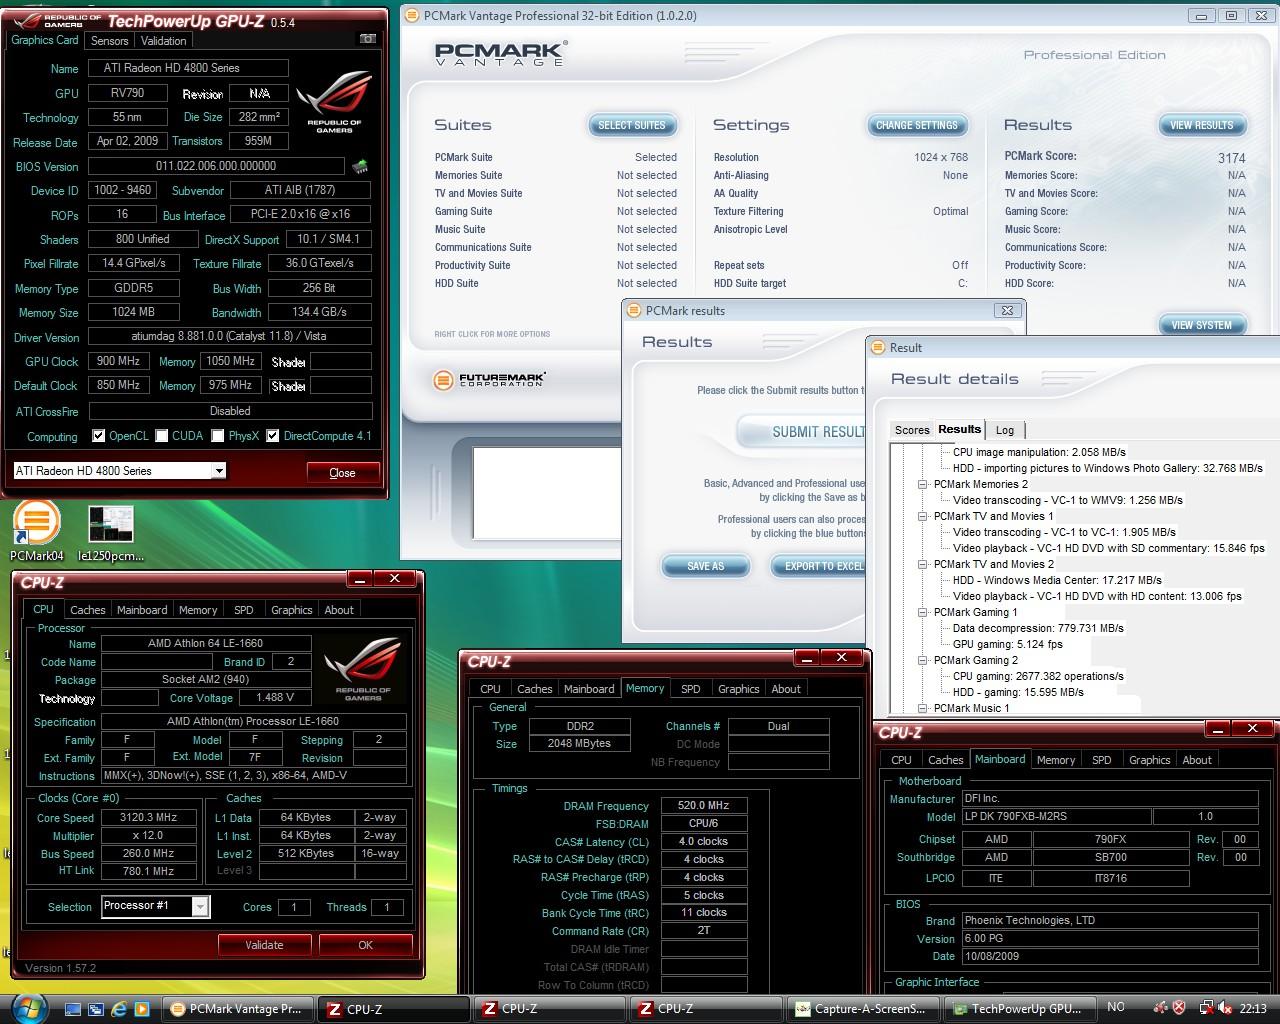The width and height of the screenshot is (1280, 1024).
Task: Toggle the PhysX checkbox
Action: [217, 436]
